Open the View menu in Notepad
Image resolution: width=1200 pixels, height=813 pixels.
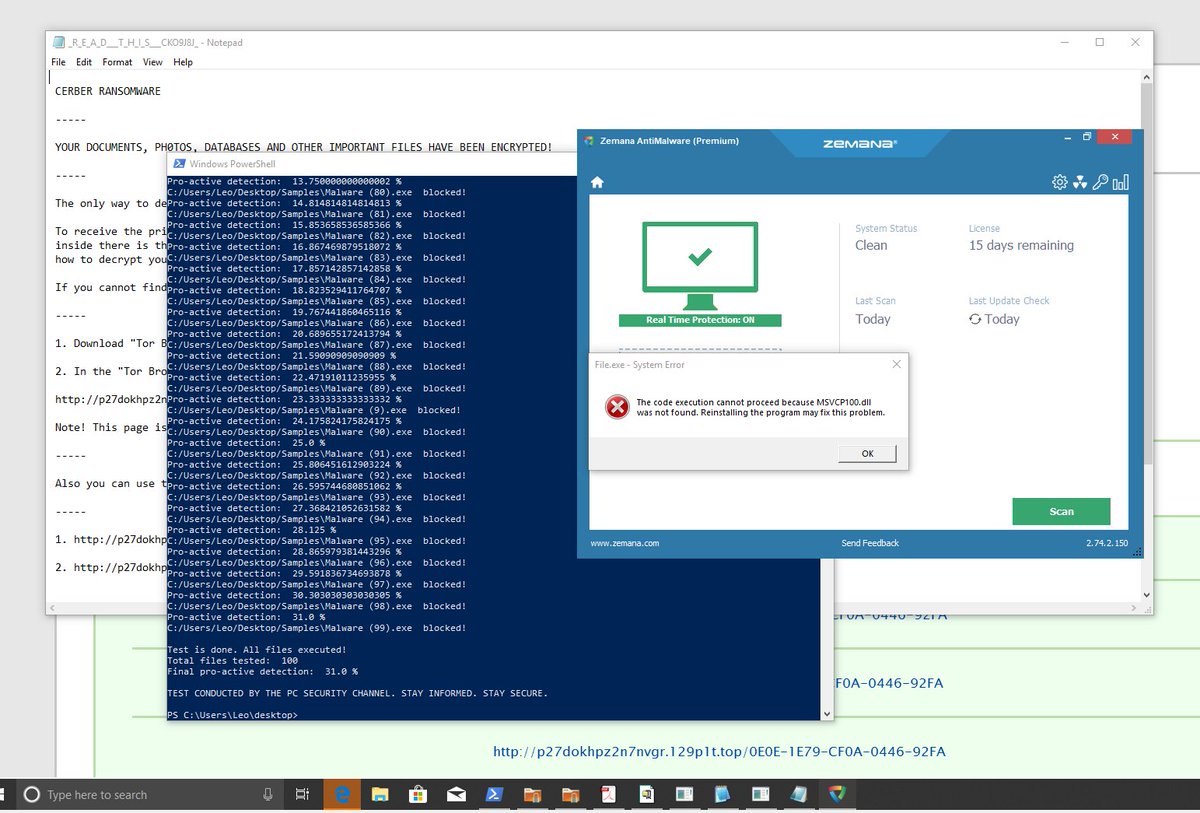pyautogui.click(x=152, y=62)
